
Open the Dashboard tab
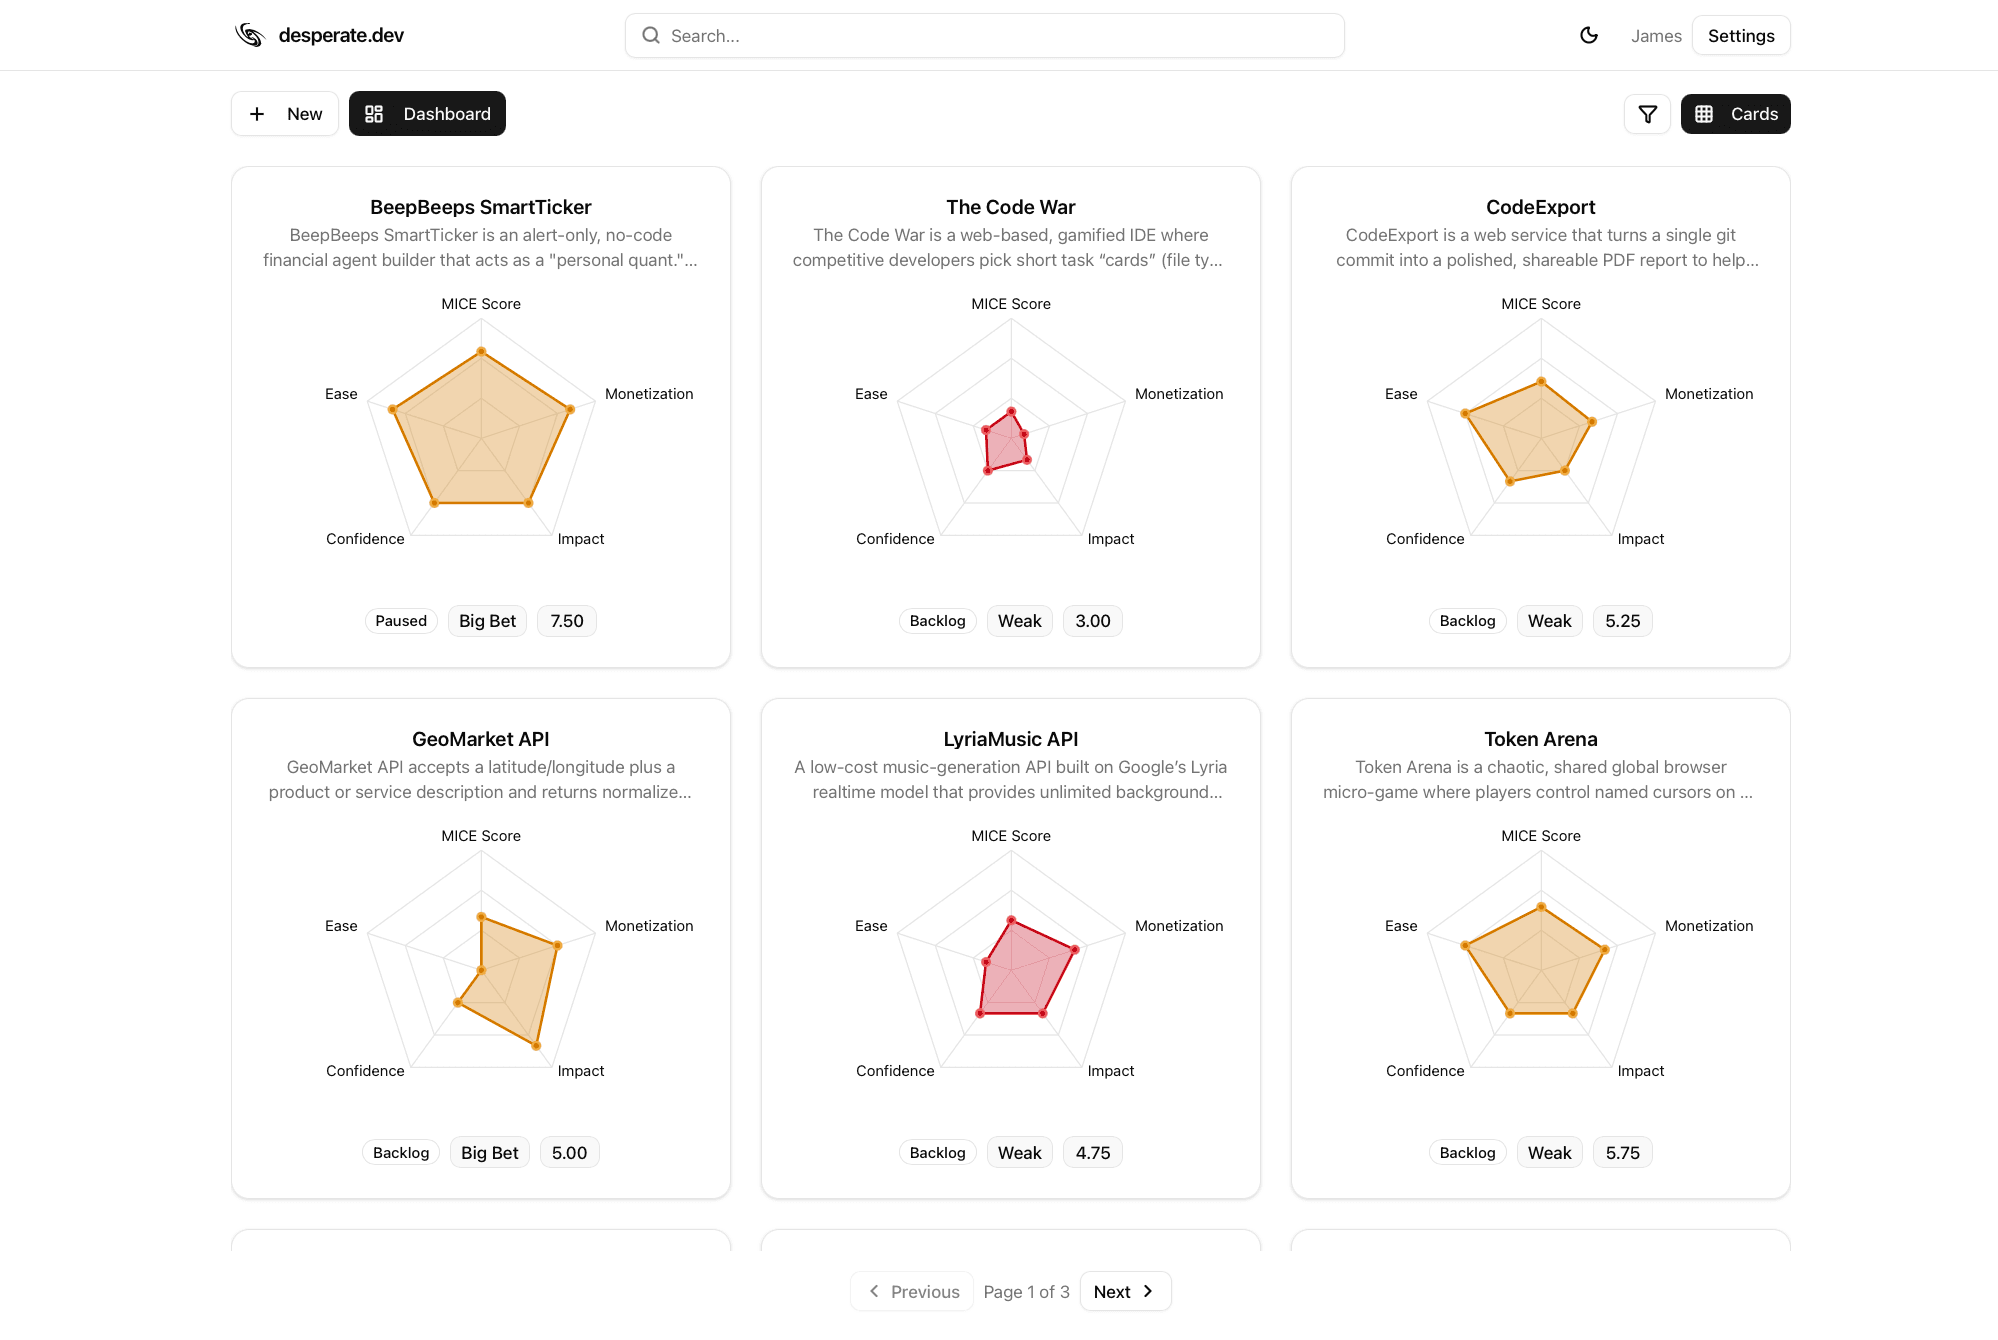[x=427, y=114]
